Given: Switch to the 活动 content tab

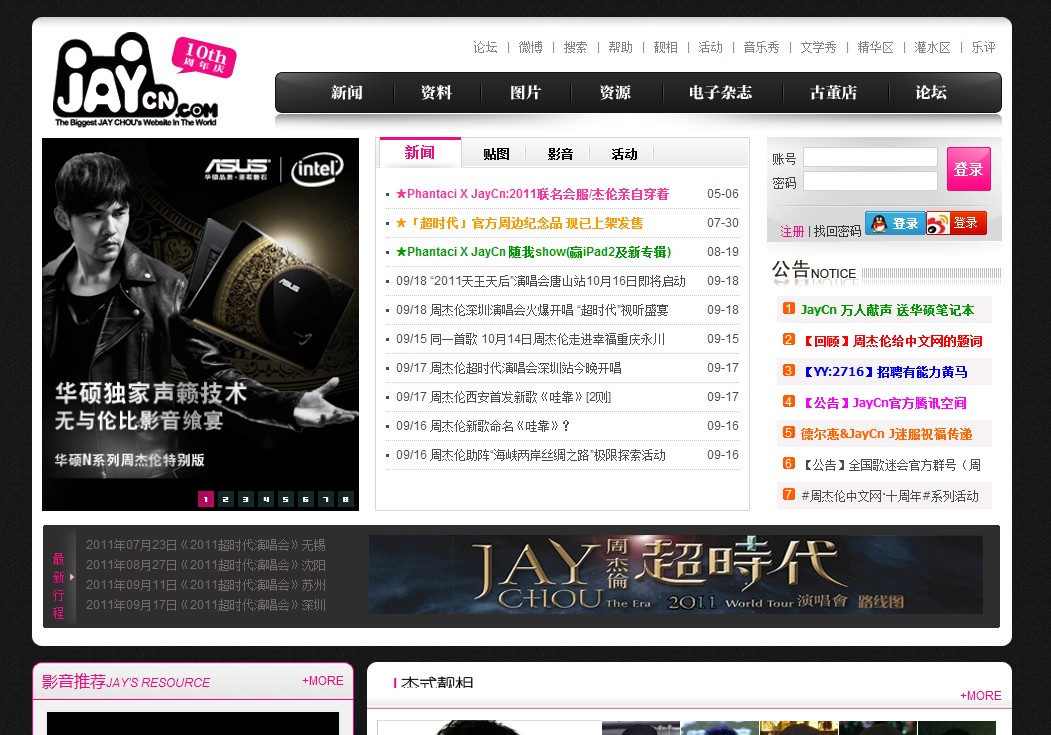Looking at the screenshot, I should tap(624, 154).
